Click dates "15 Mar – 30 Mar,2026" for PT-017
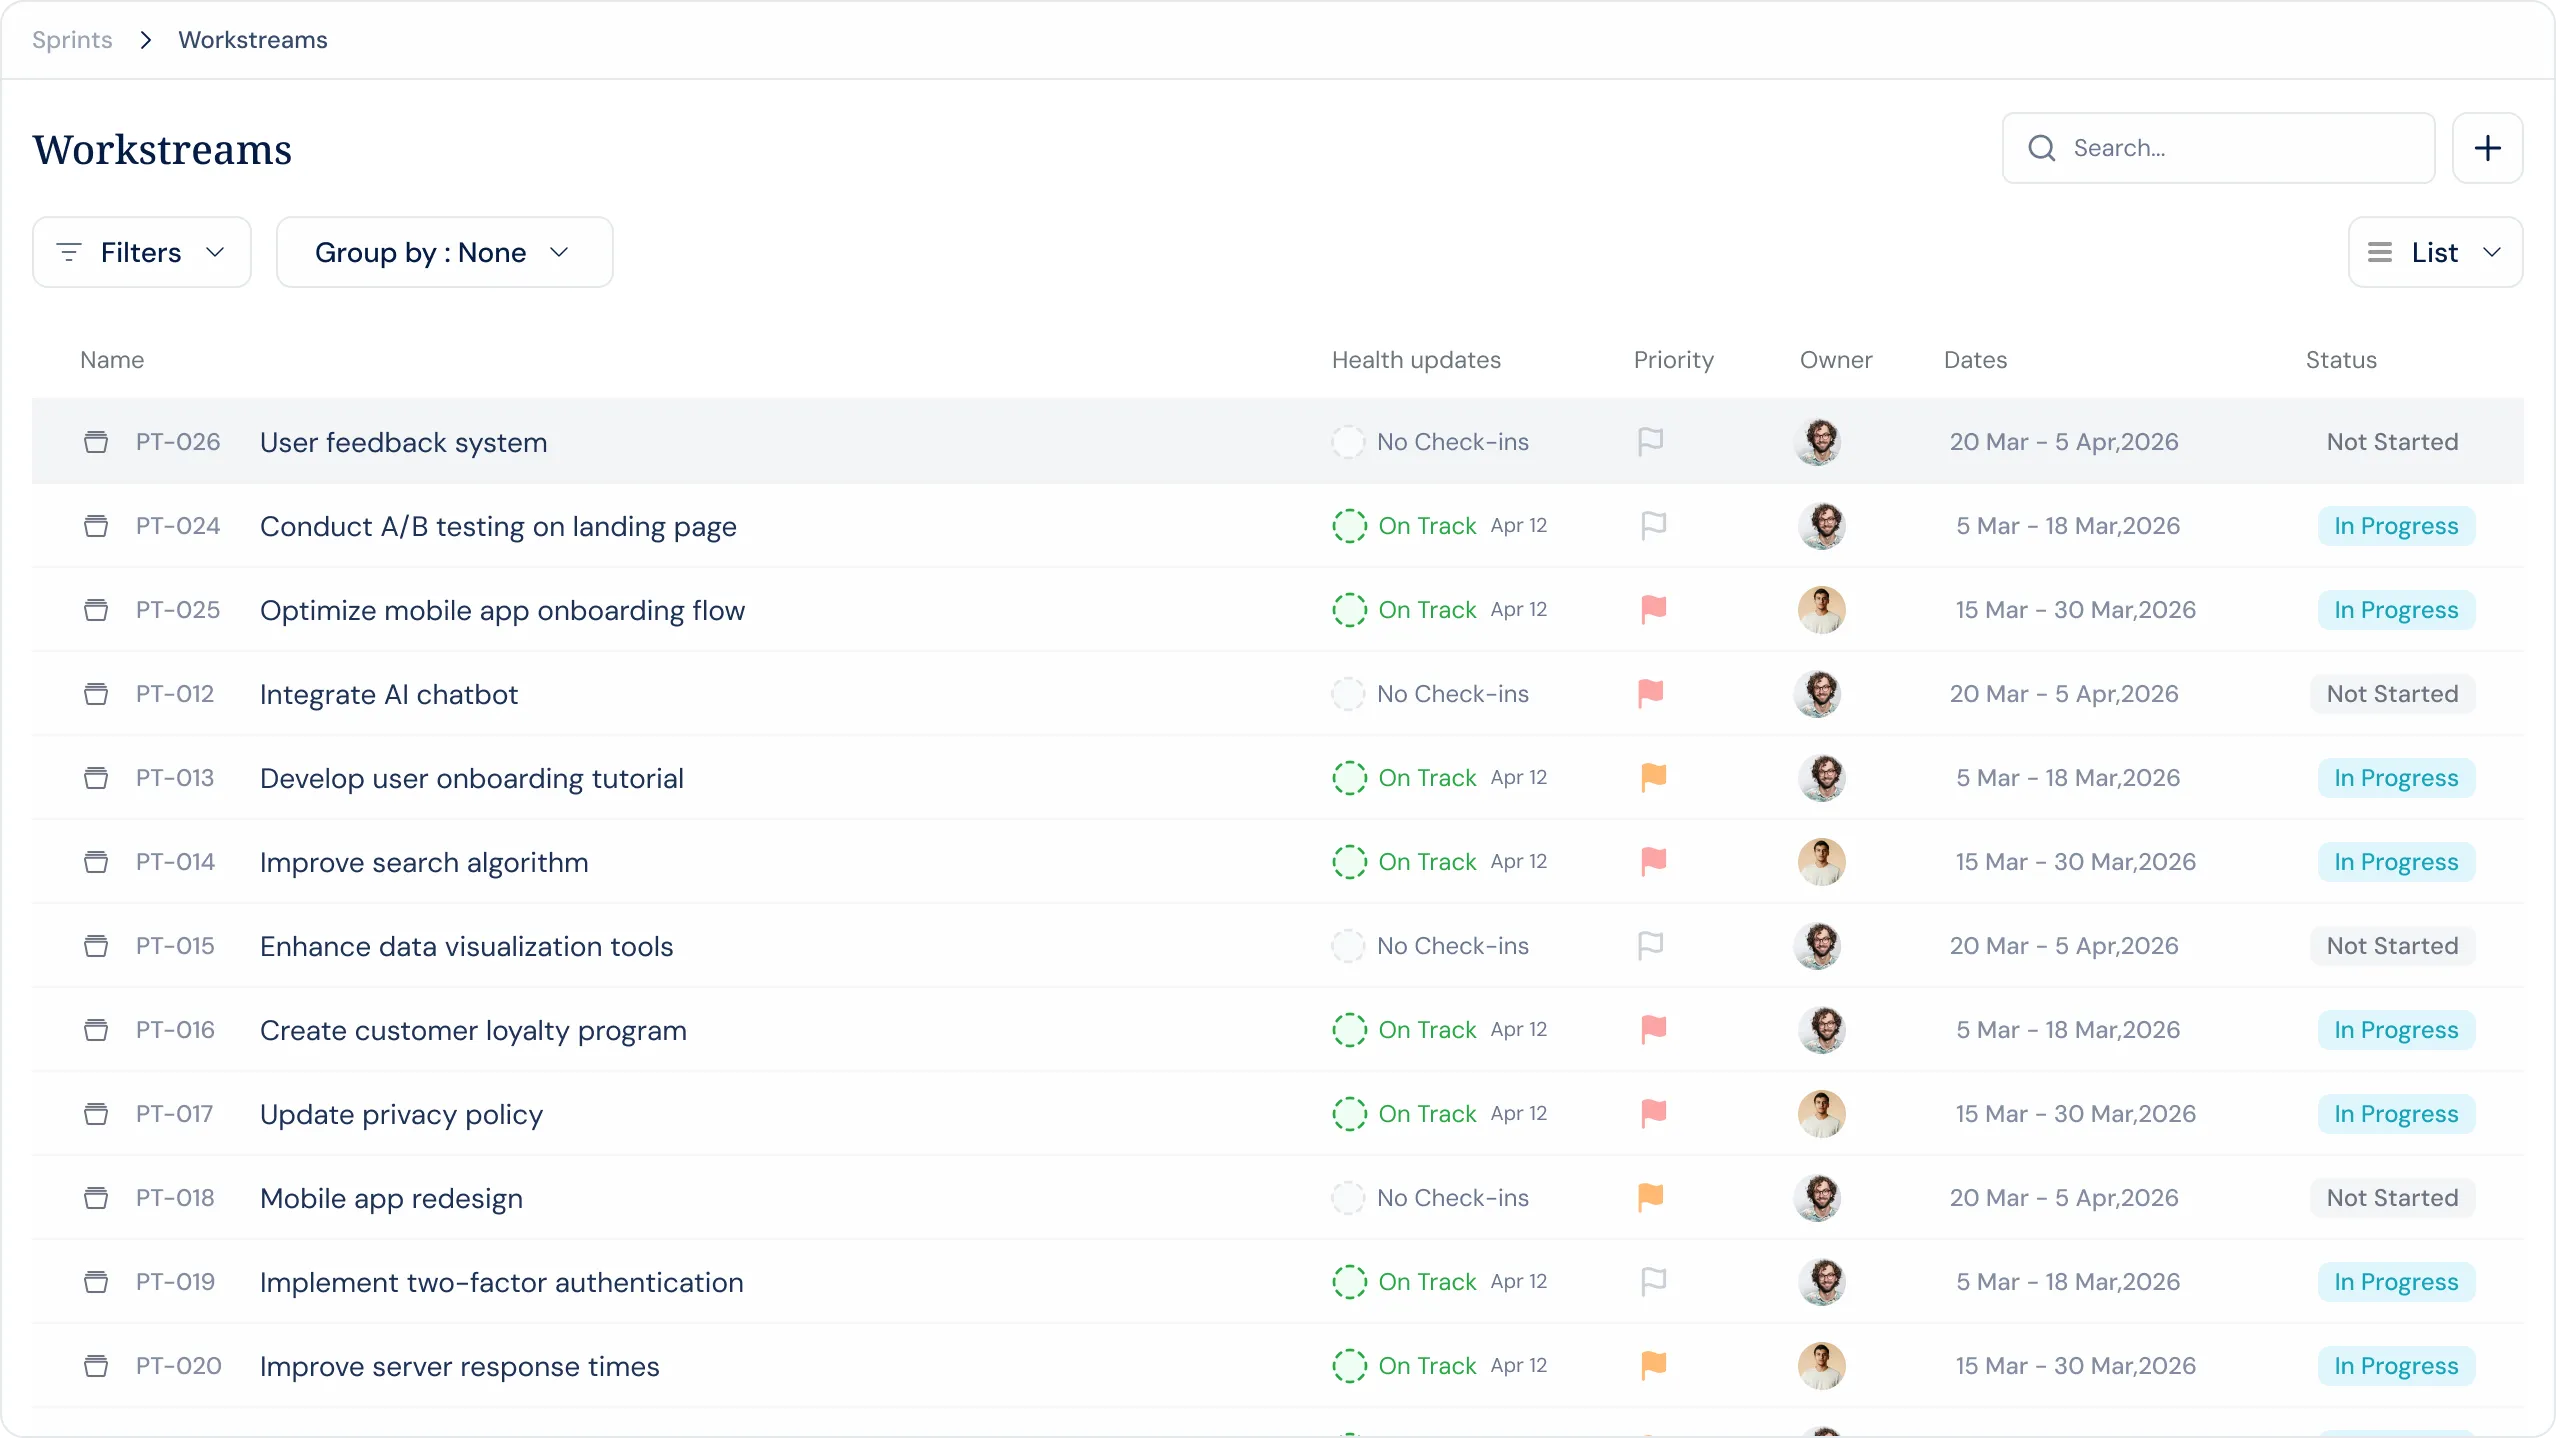2556x1438 pixels. [2076, 1114]
